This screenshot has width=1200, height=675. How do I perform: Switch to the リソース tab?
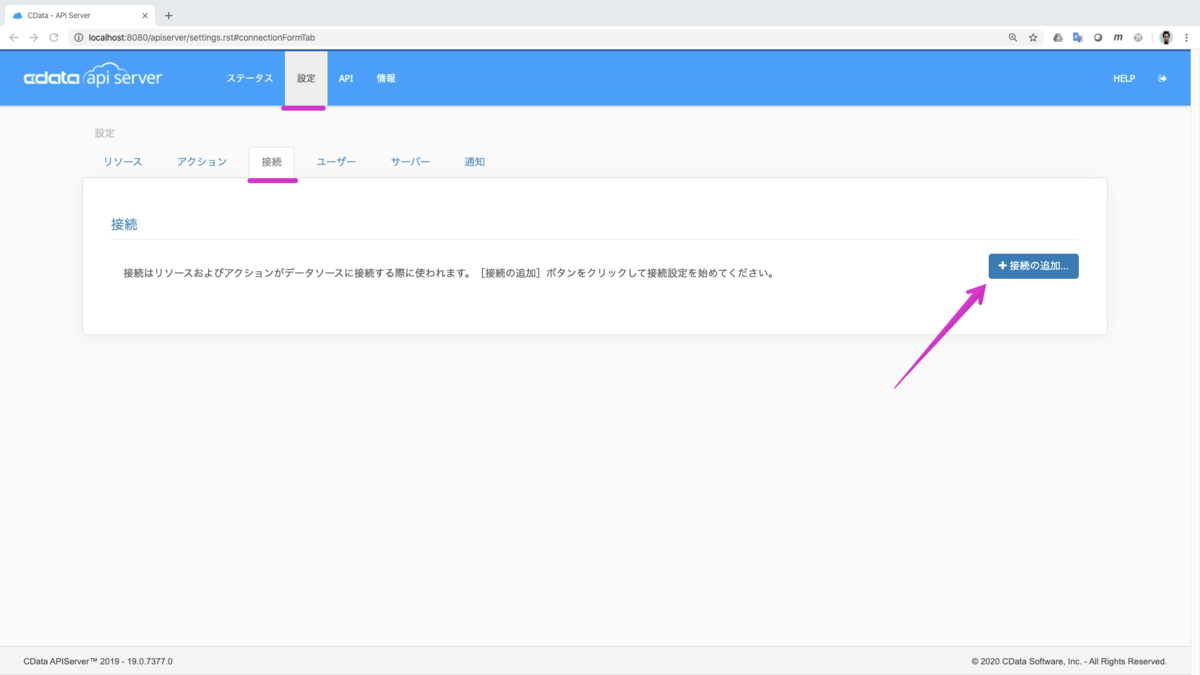click(123, 162)
